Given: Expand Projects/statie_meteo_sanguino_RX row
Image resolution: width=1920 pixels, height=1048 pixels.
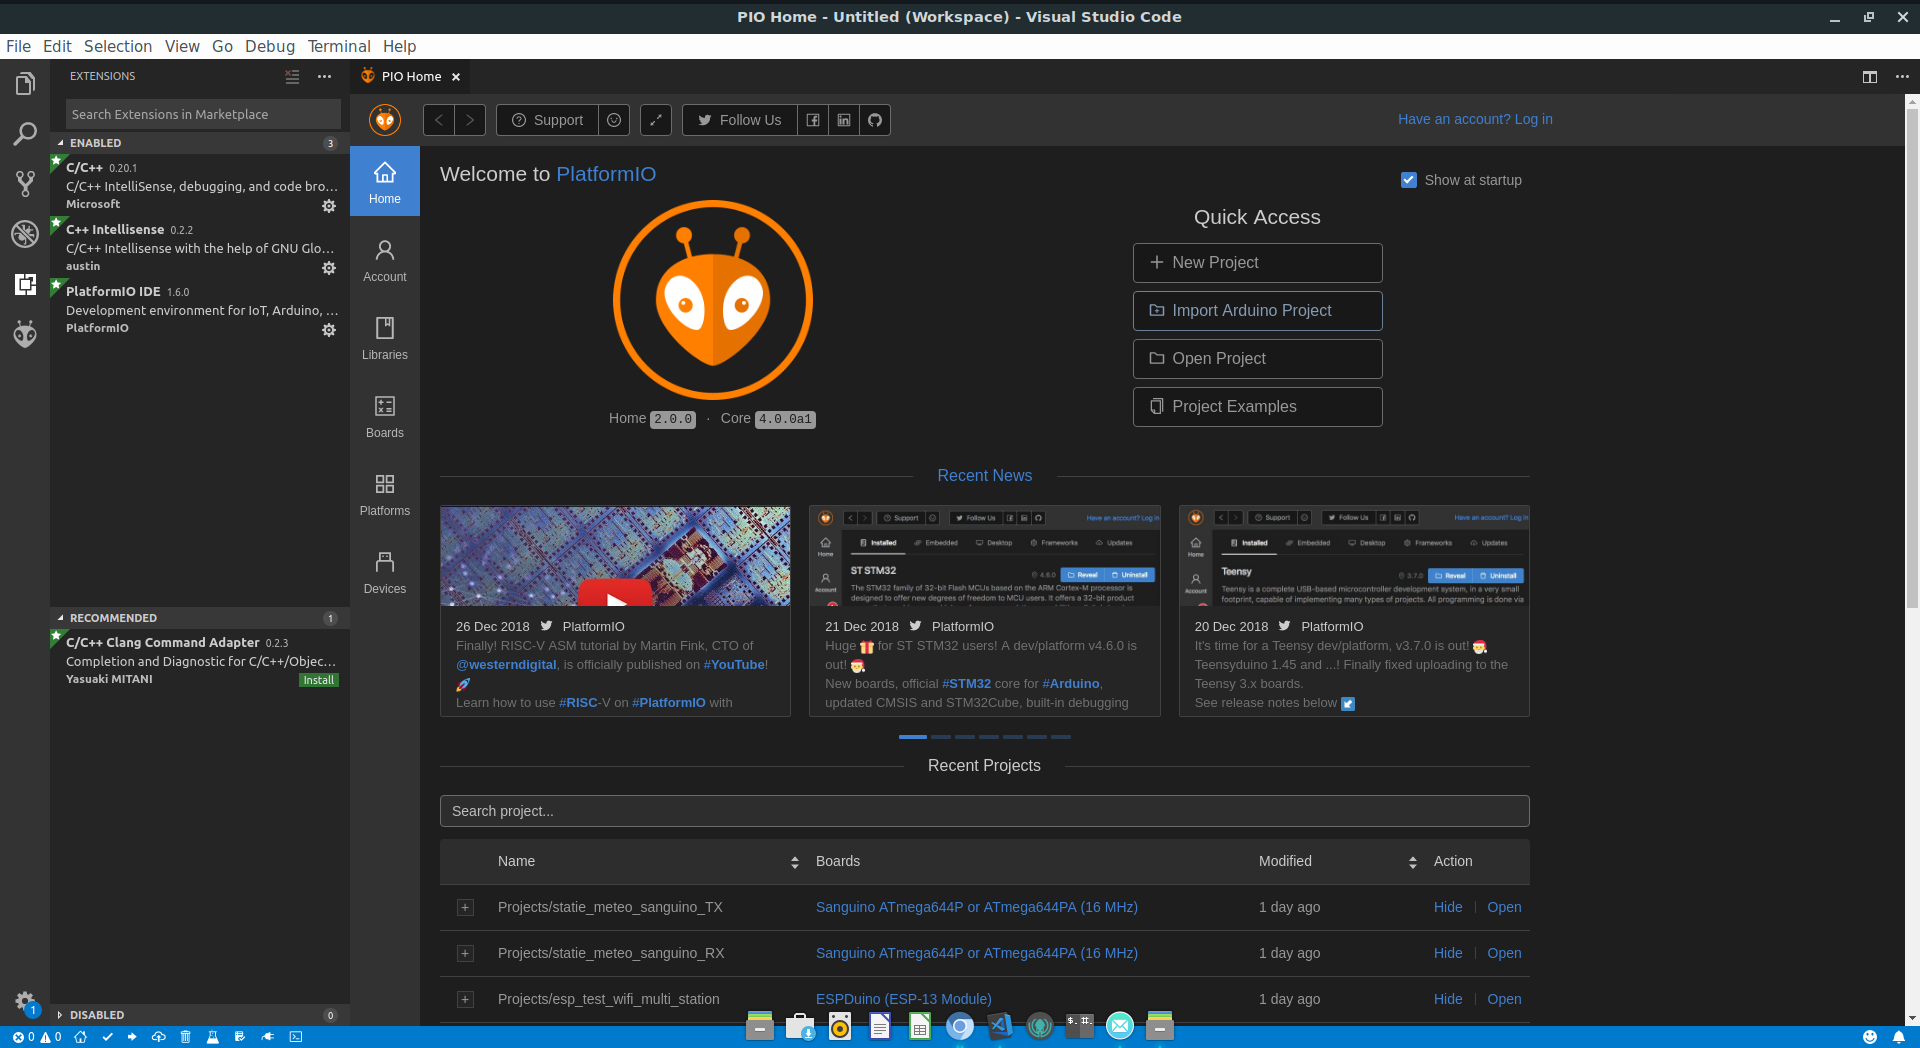Looking at the screenshot, I should click(x=465, y=953).
